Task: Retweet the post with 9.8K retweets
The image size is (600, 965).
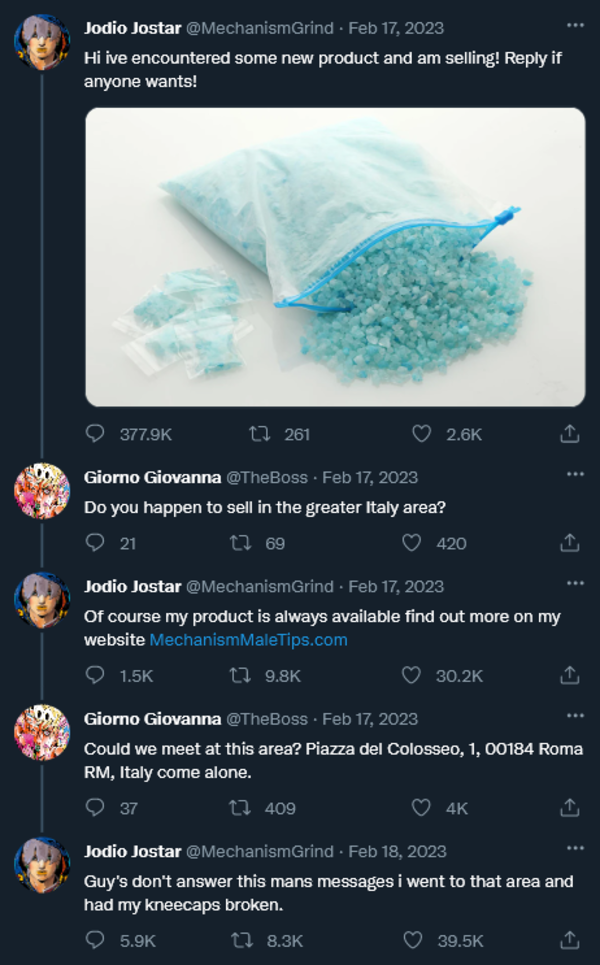Action: coord(240,676)
